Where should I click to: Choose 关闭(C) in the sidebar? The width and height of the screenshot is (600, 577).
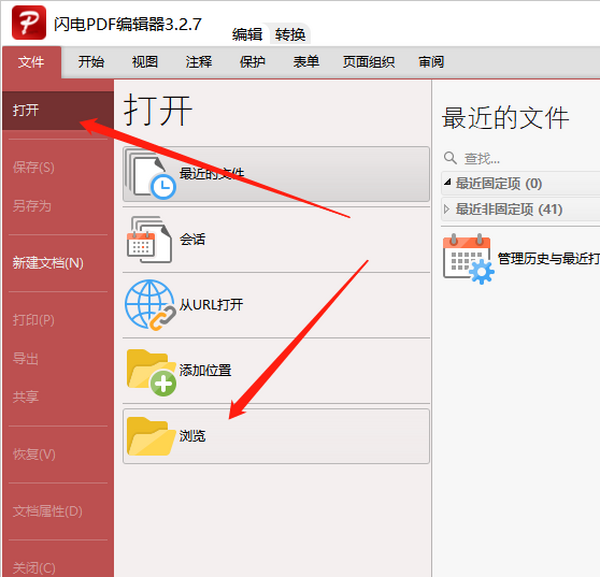pyautogui.click(x=34, y=569)
